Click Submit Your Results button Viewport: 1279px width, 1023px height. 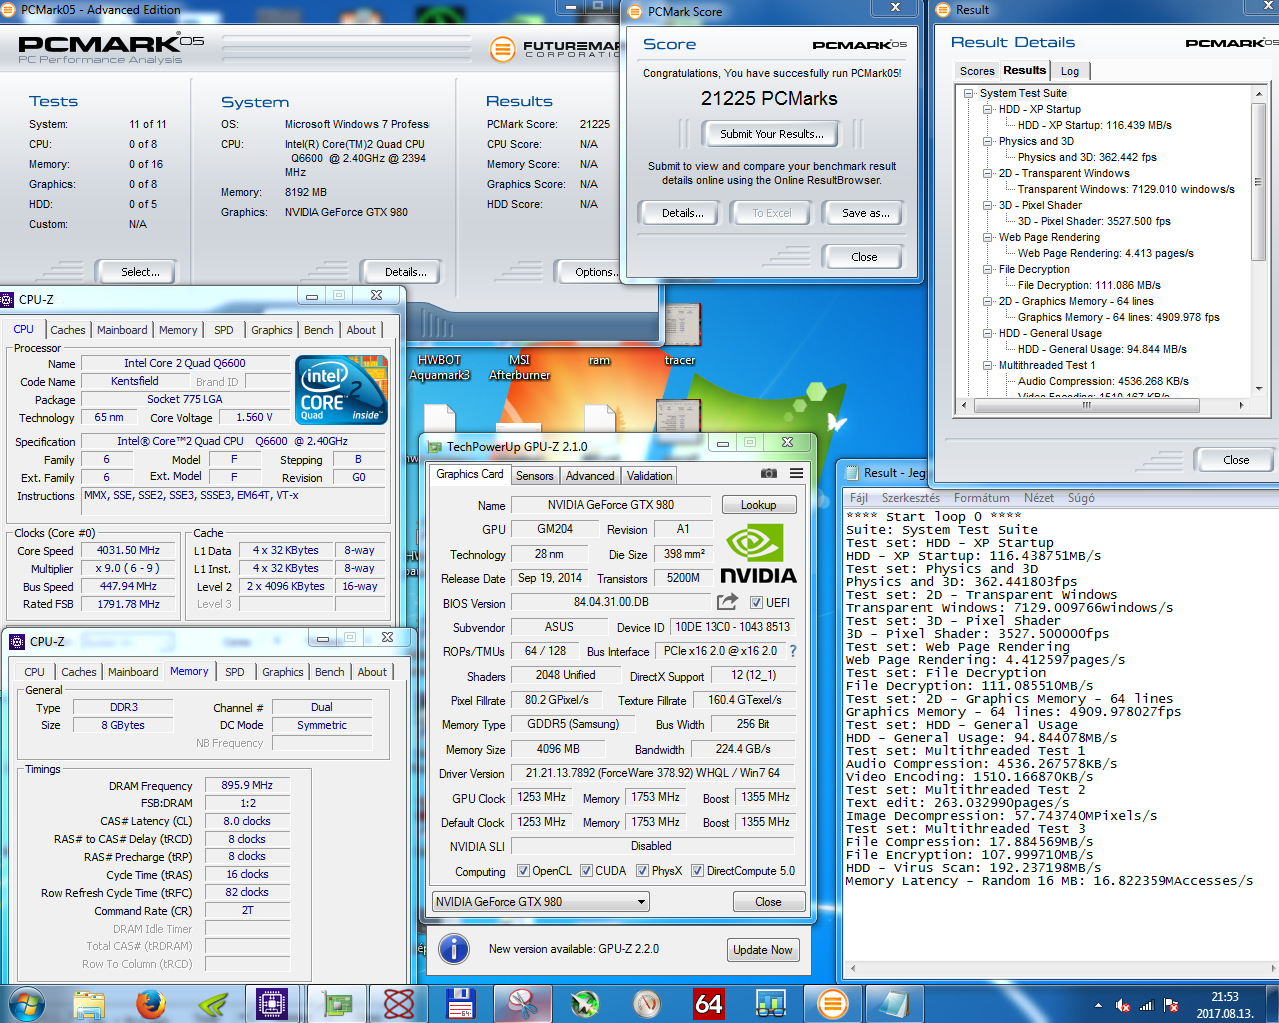point(772,134)
